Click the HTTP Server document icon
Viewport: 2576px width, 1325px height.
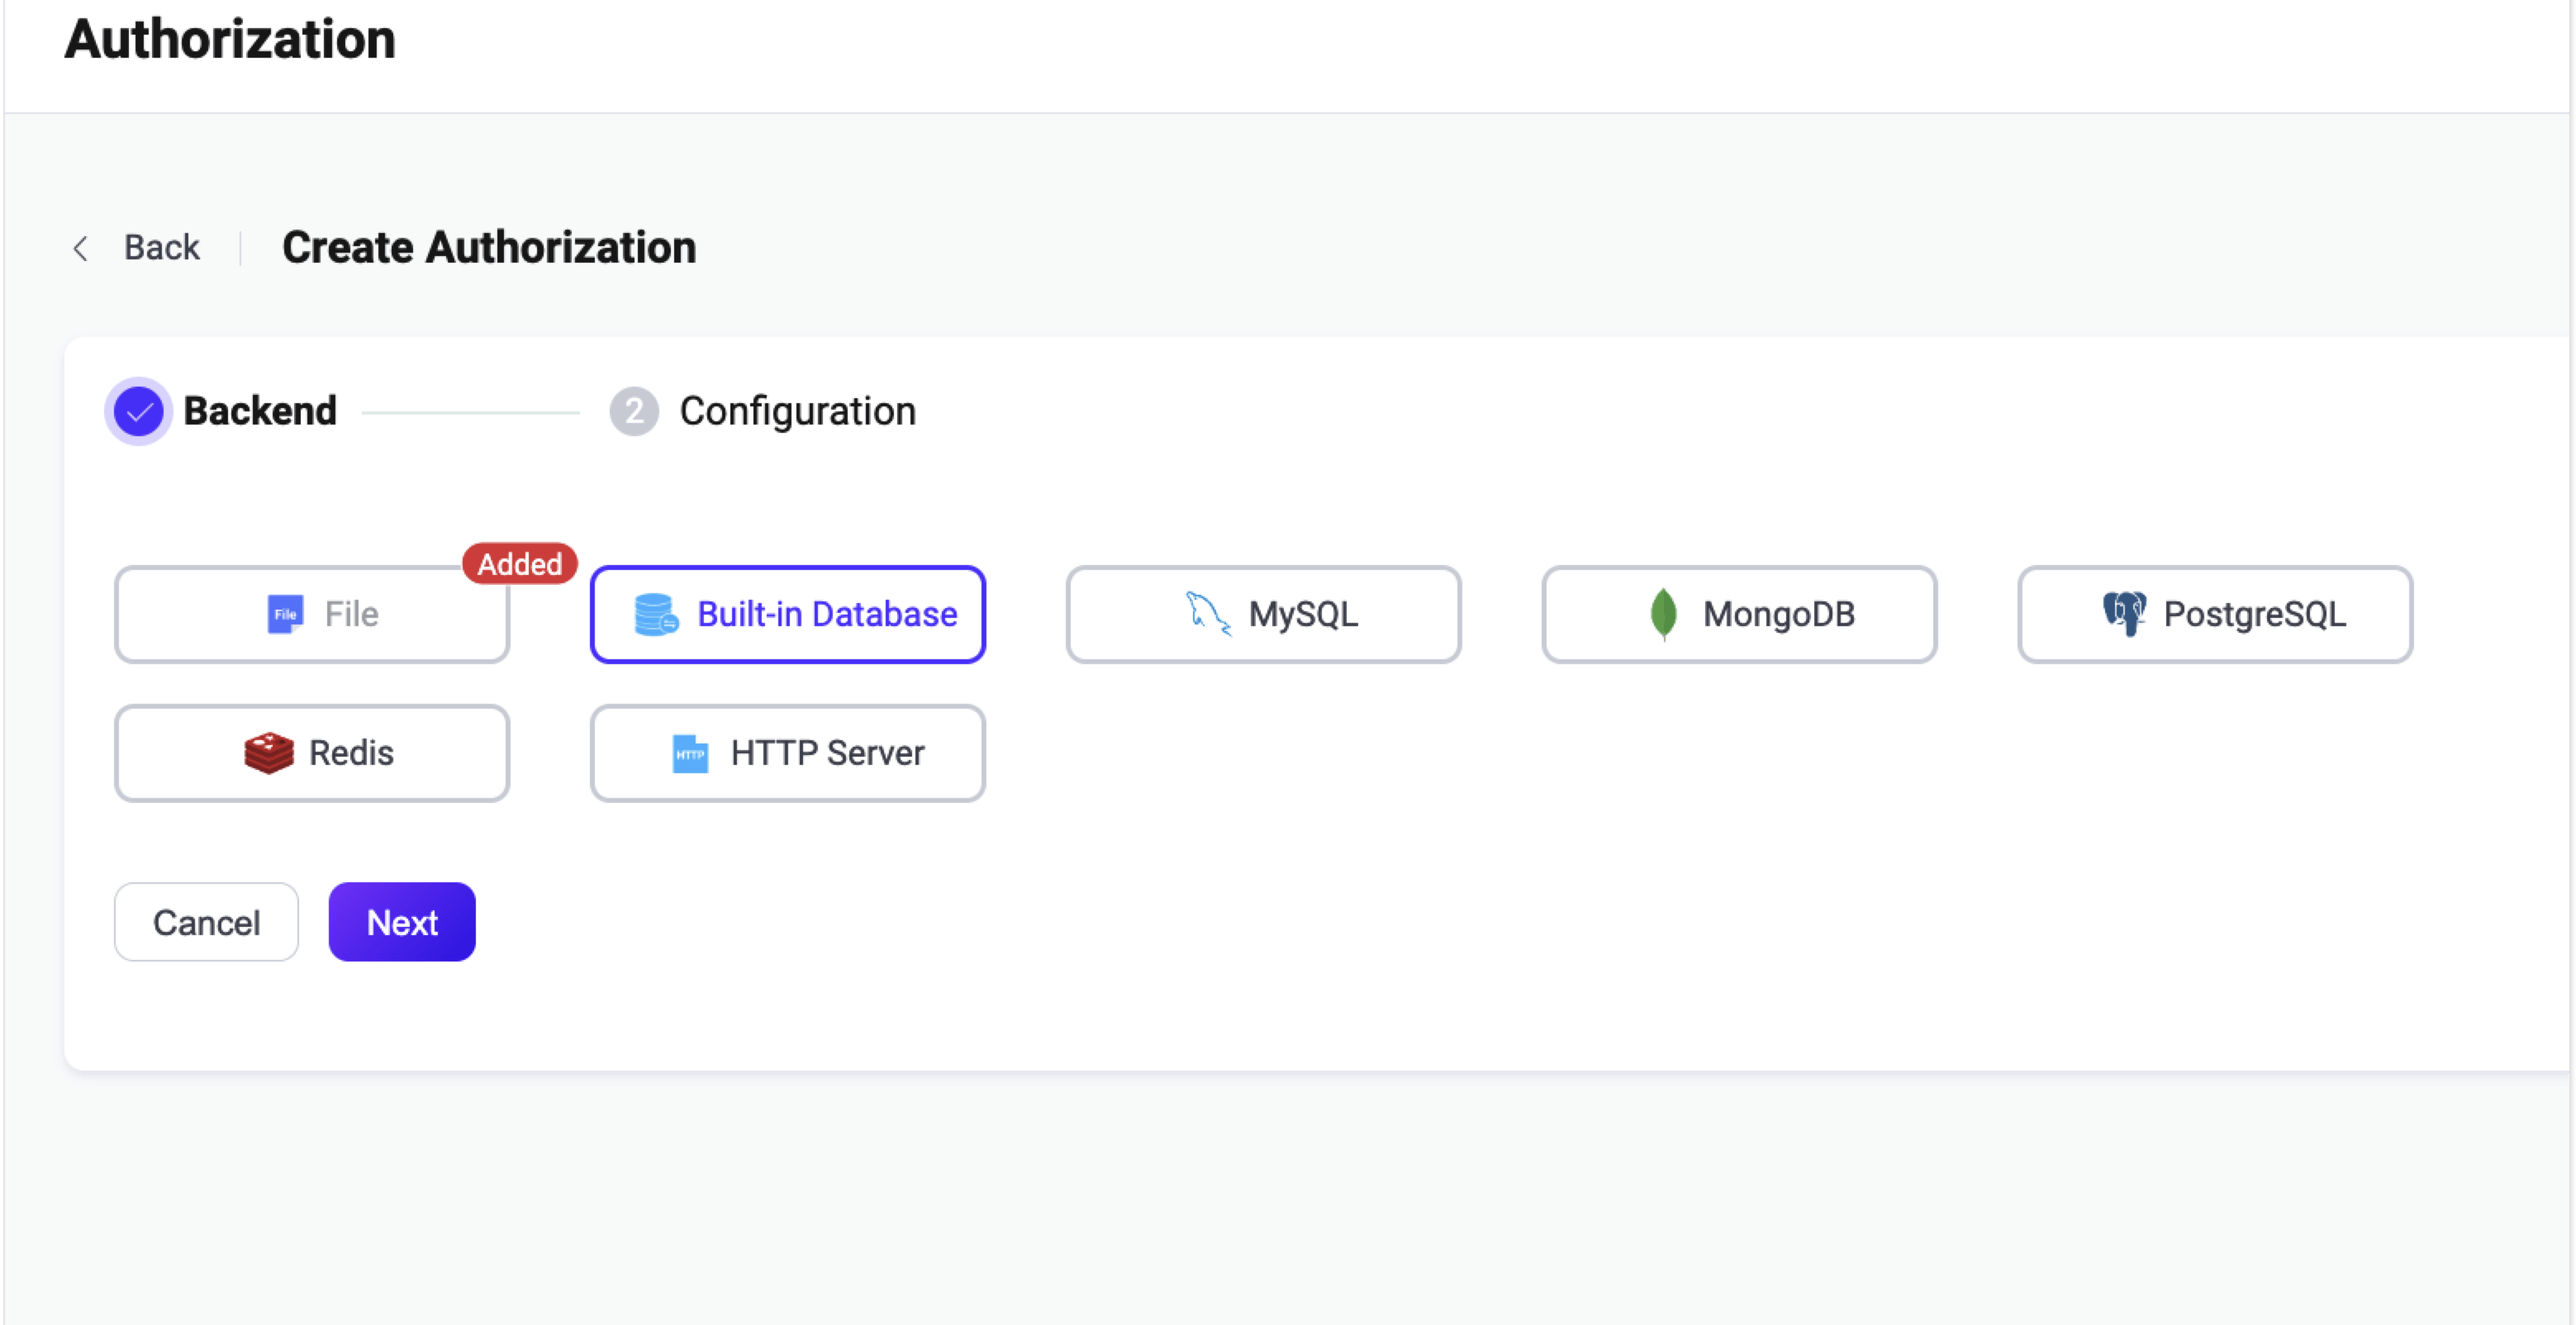coord(690,754)
